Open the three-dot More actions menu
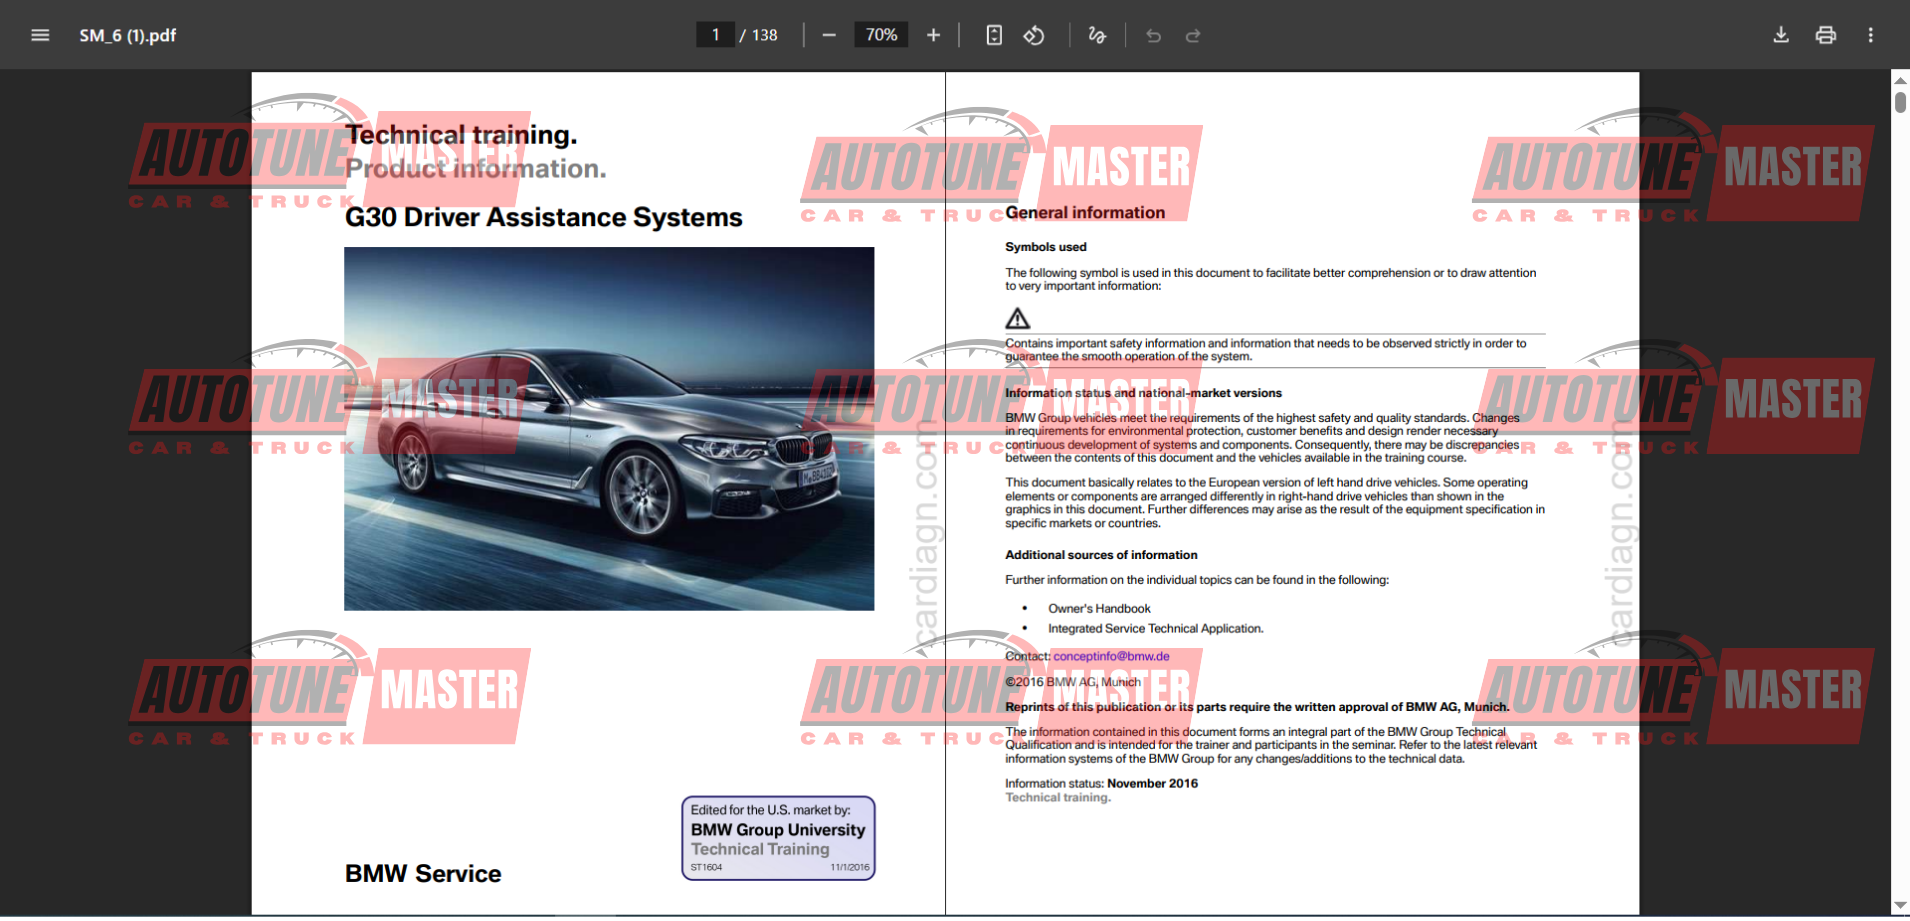Viewport: 1910px width, 921px height. pyautogui.click(x=1871, y=34)
